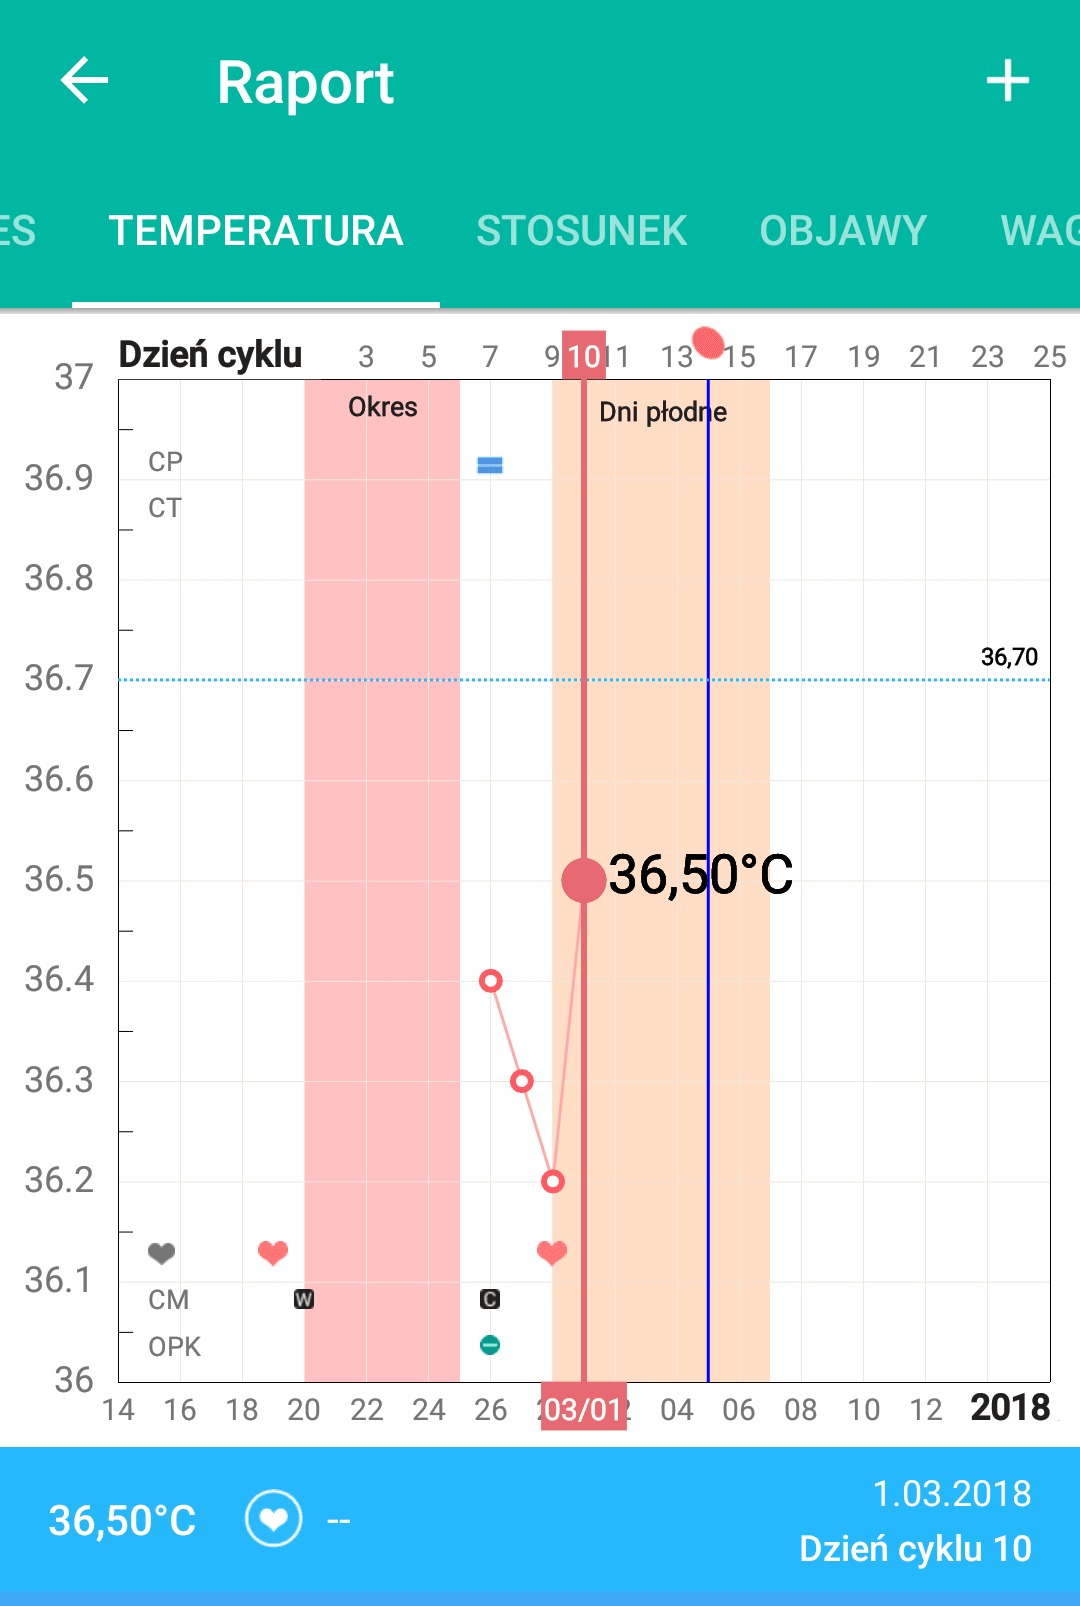Open the TEMPERATURA tab

(256, 231)
